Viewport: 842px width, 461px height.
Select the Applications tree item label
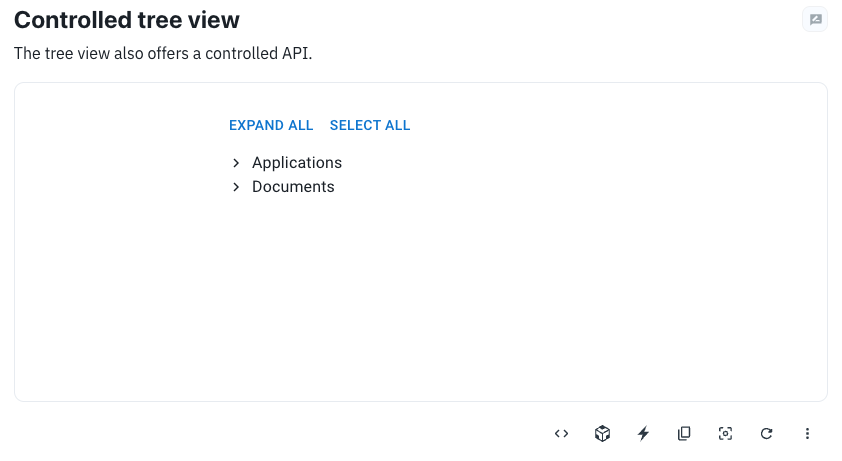pyautogui.click(x=297, y=163)
